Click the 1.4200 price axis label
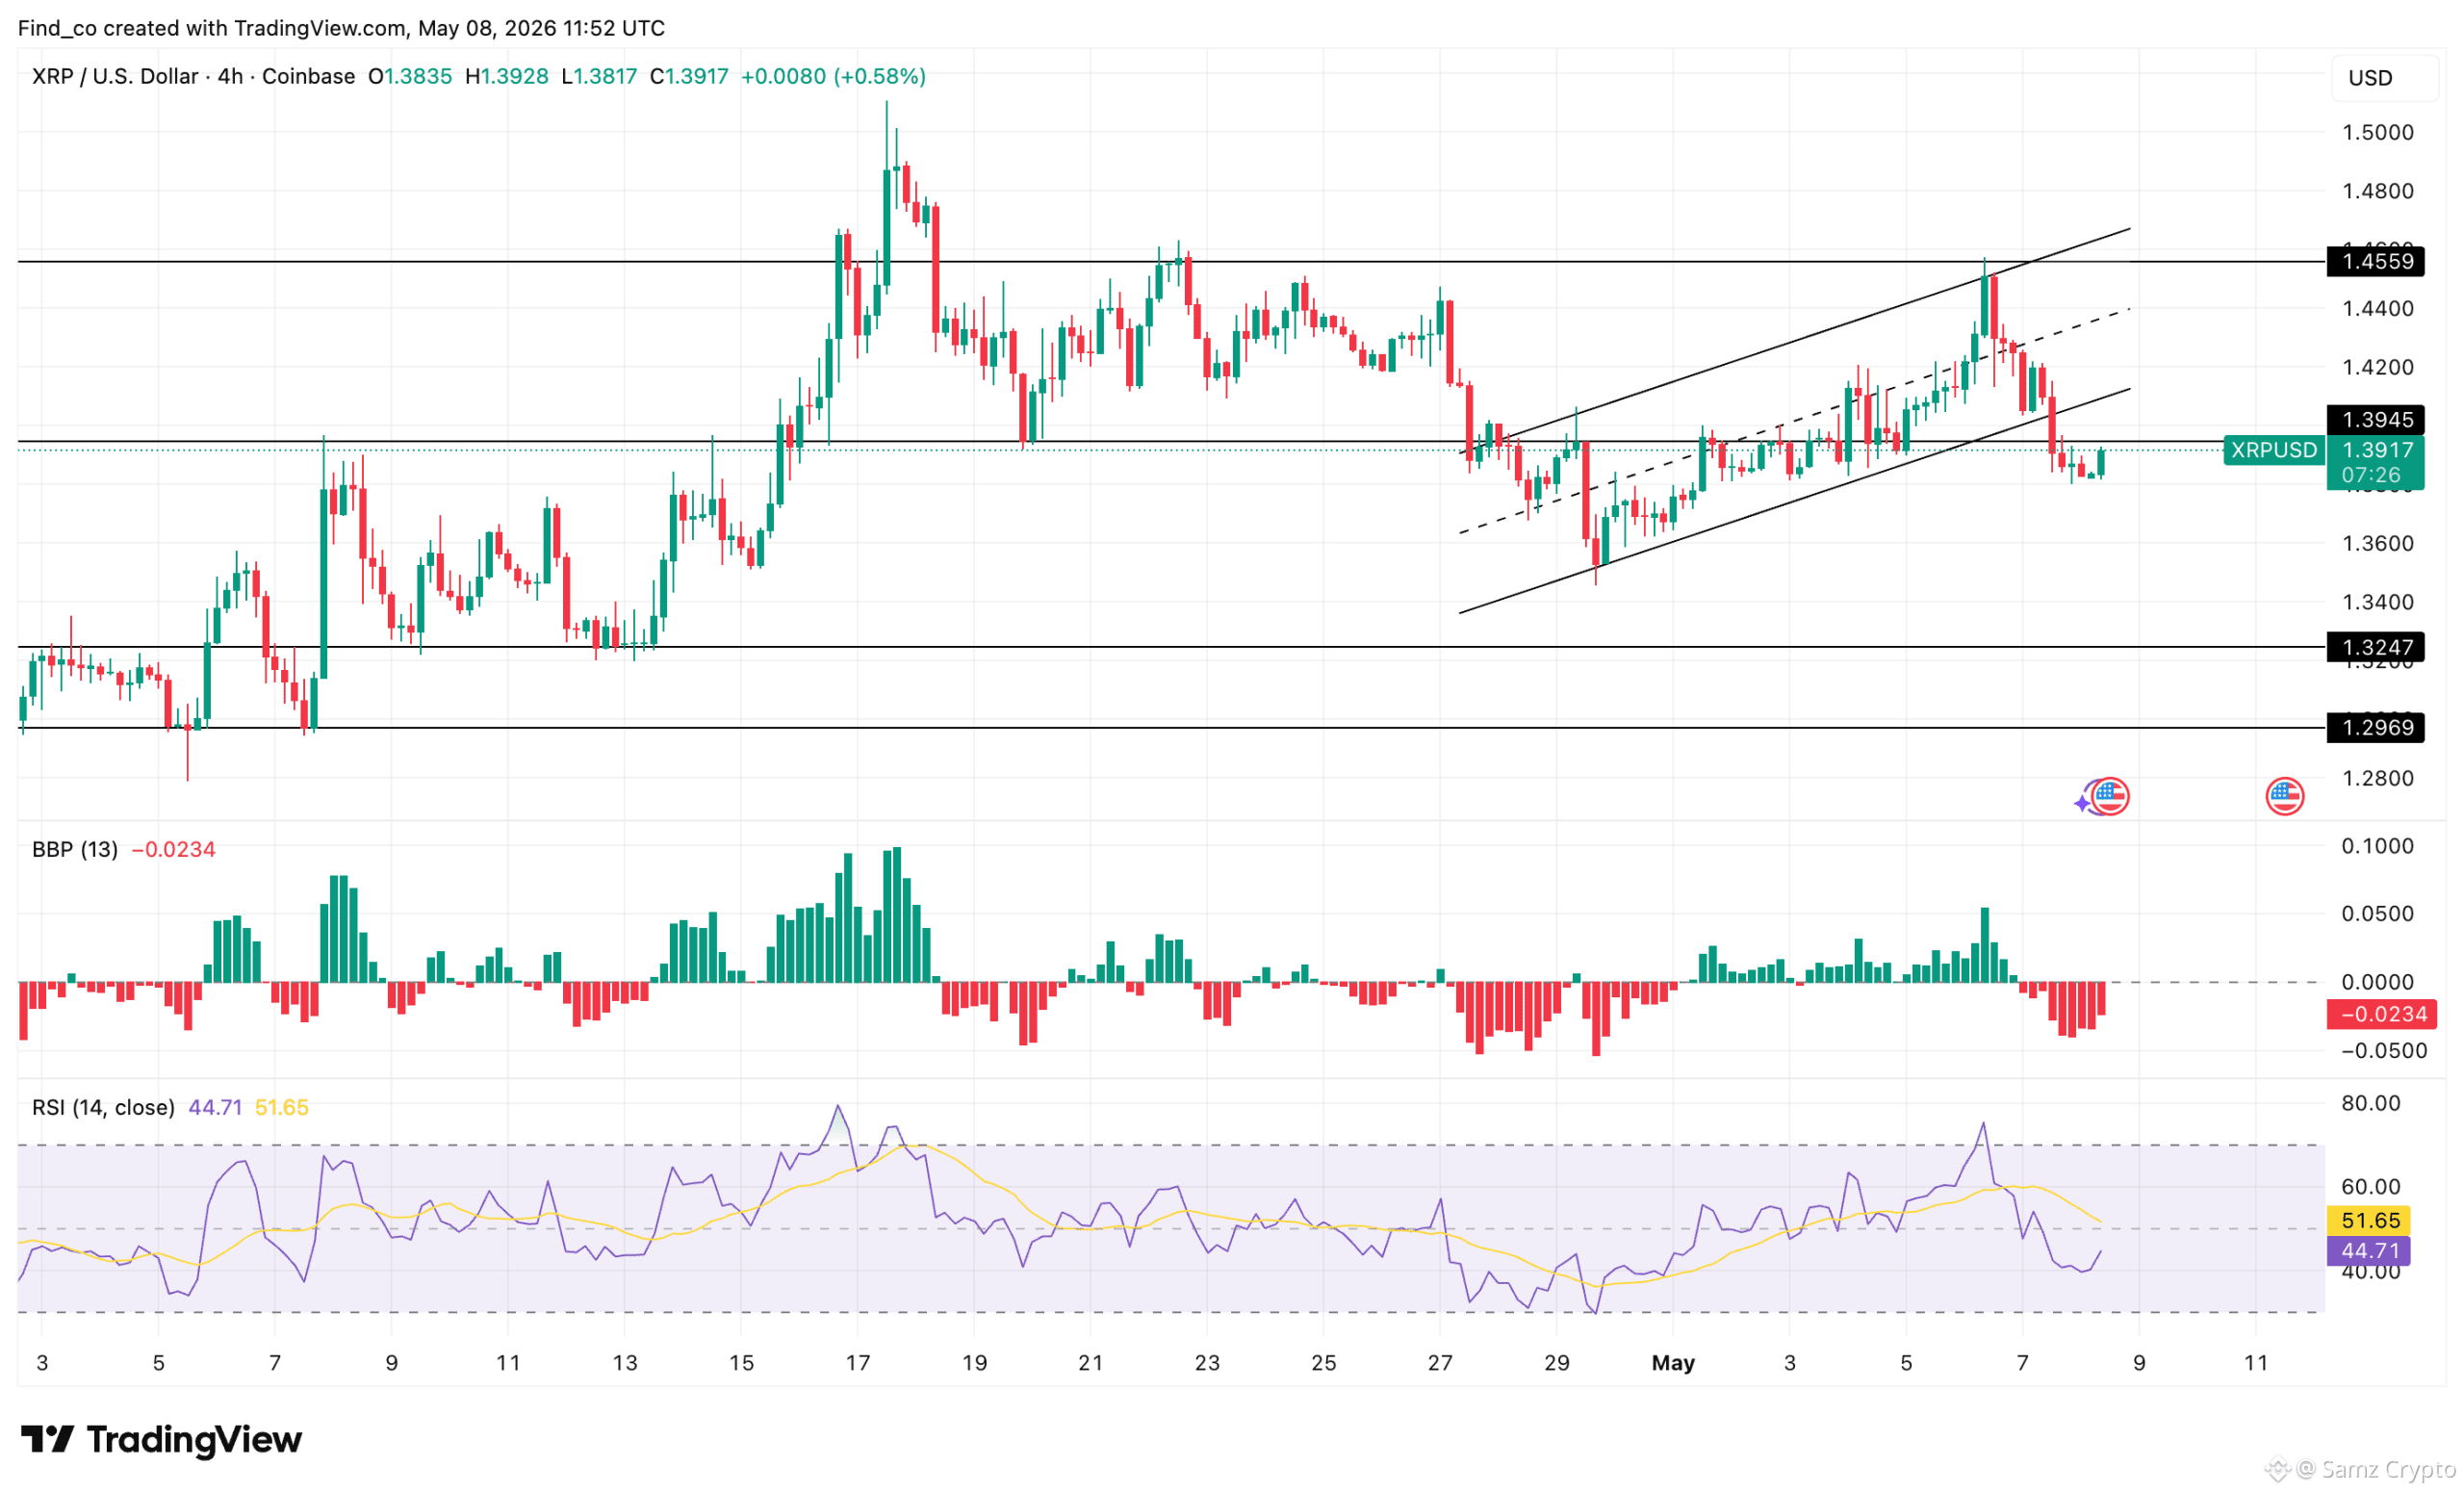Viewport: 2464px width, 1493px height. click(2378, 368)
